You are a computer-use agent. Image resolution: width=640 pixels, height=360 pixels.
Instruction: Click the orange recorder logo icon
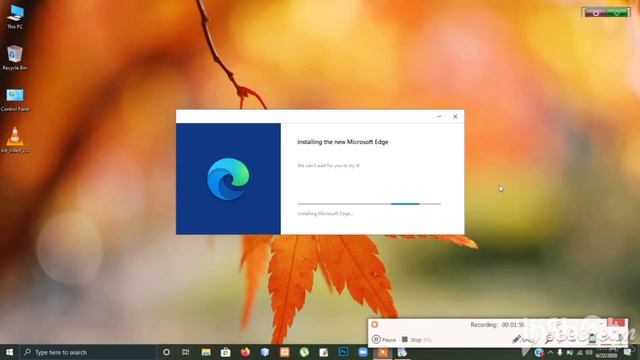[375, 324]
